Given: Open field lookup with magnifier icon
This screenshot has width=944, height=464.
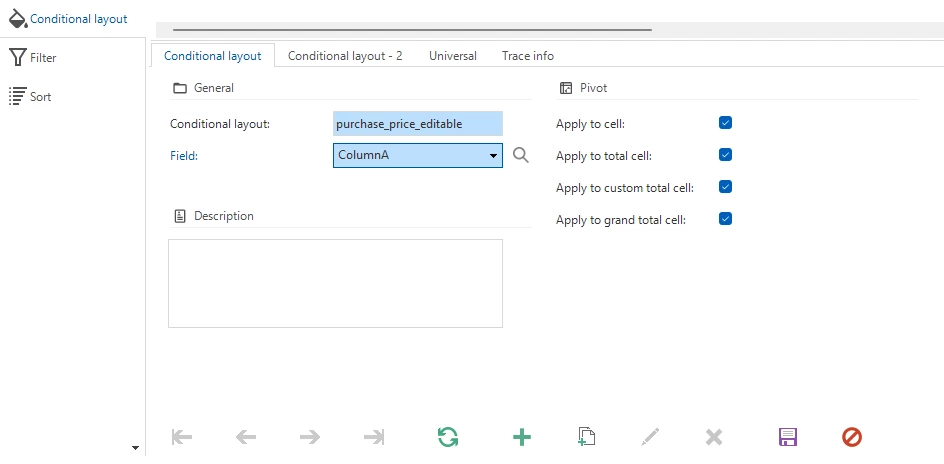Looking at the screenshot, I should tap(520, 155).
